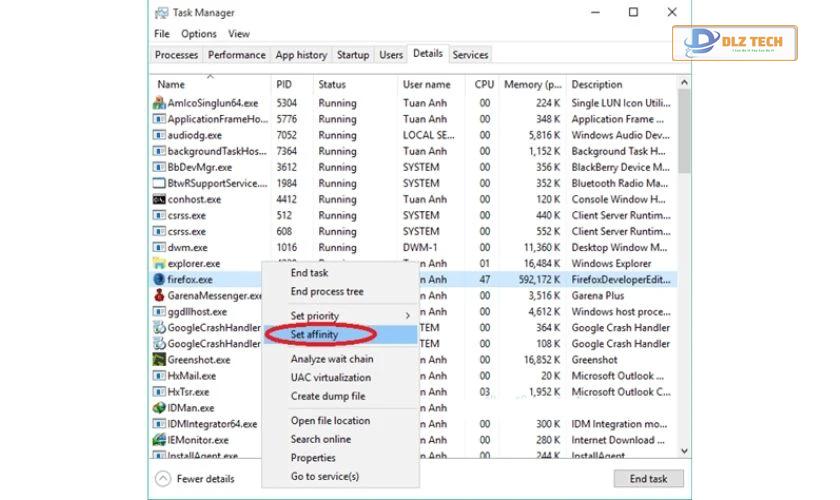Open the Options menu
Viewport: 840px width, 500px height.
(199, 34)
